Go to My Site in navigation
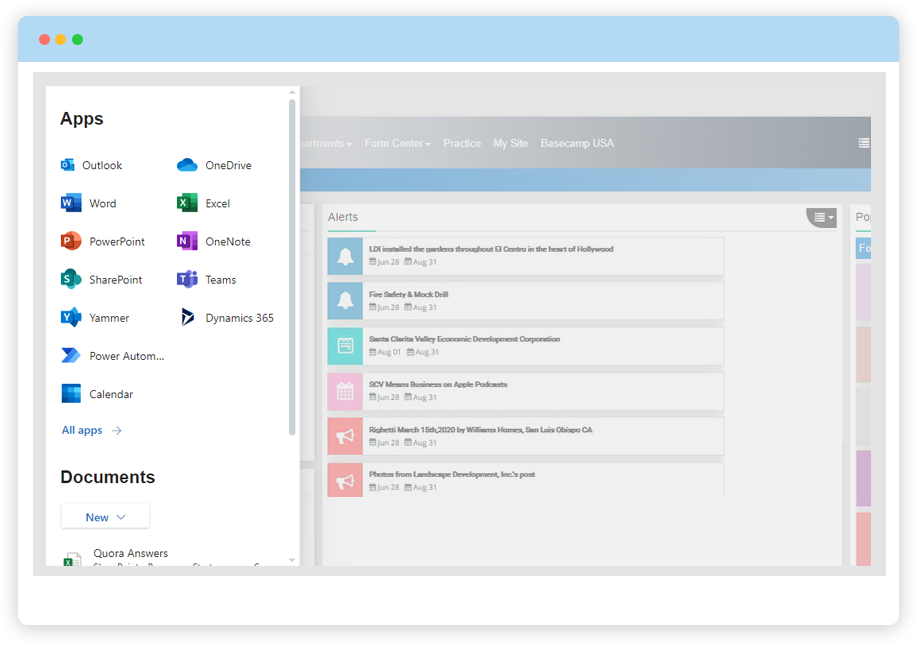The height and width of the screenshot is (645, 917). 511,143
